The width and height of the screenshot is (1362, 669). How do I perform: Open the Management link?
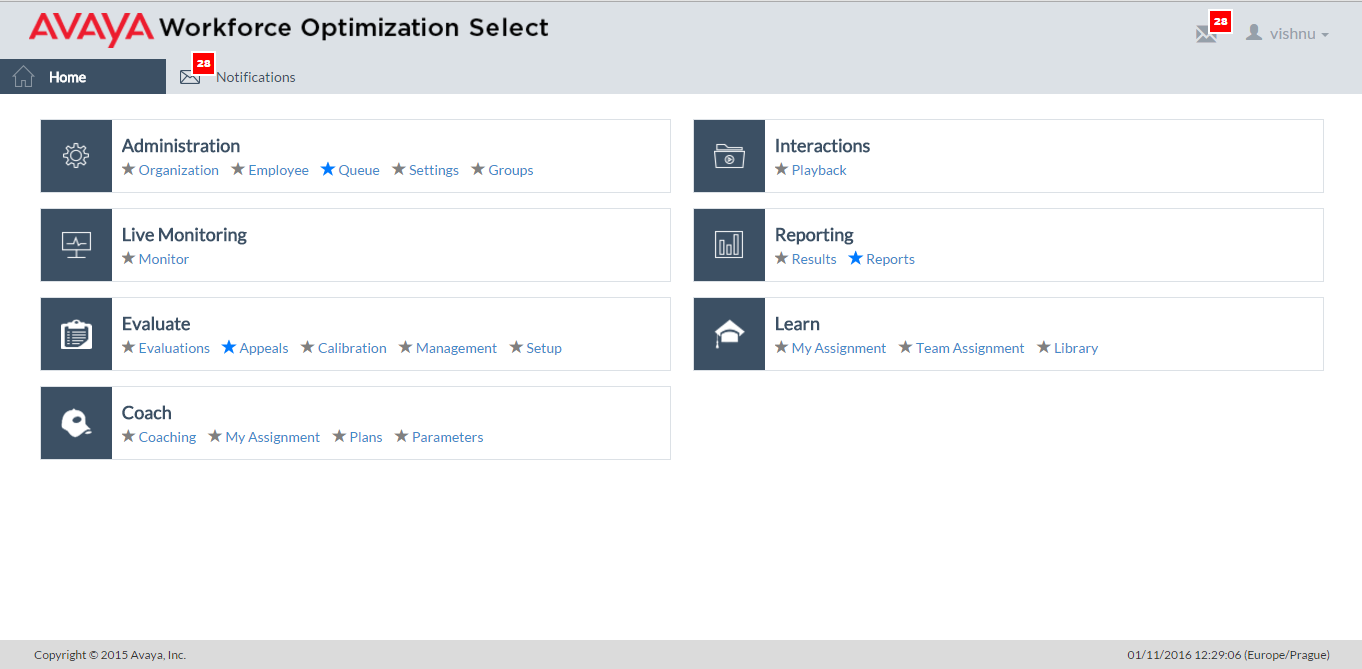(456, 348)
